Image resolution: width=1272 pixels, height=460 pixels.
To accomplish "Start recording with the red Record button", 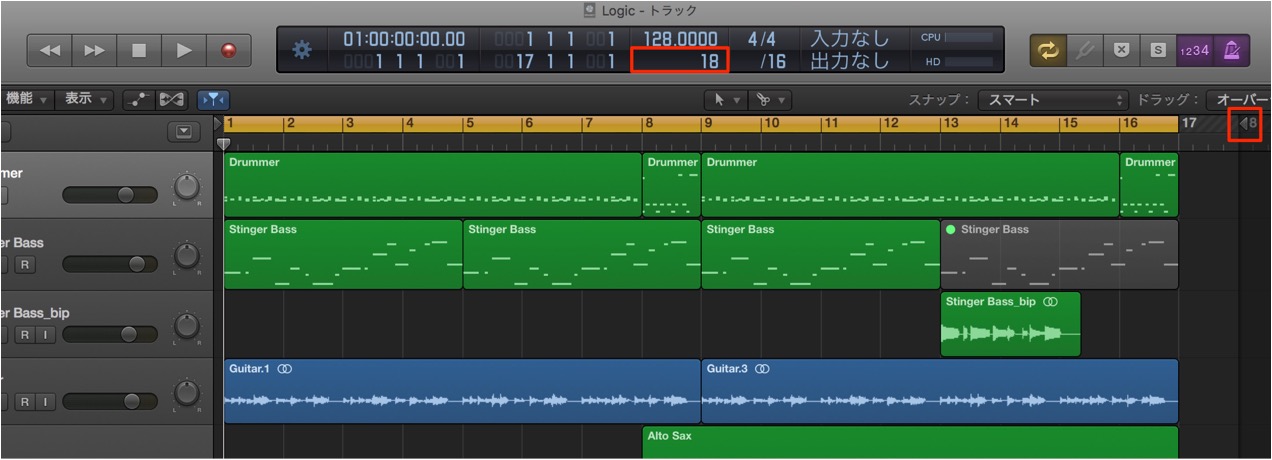I will tap(229, 49).
